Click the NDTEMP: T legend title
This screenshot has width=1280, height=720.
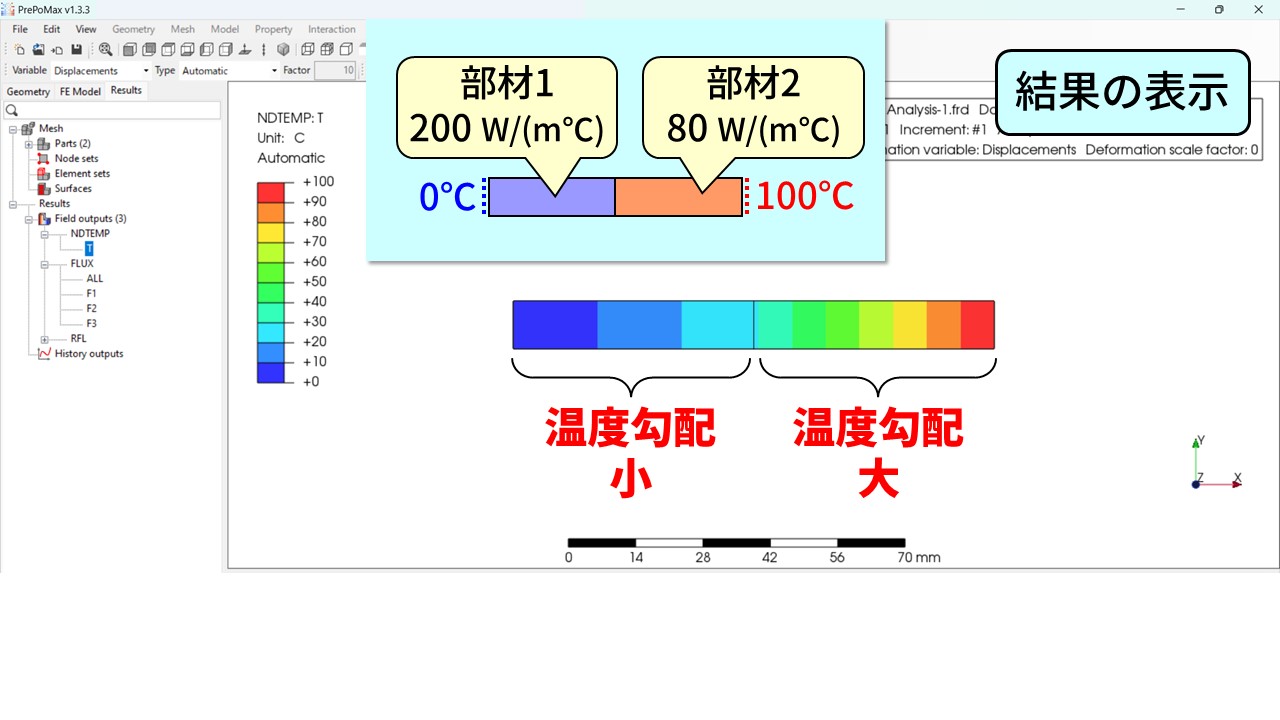pyautogui.click(x=290, y=117)
